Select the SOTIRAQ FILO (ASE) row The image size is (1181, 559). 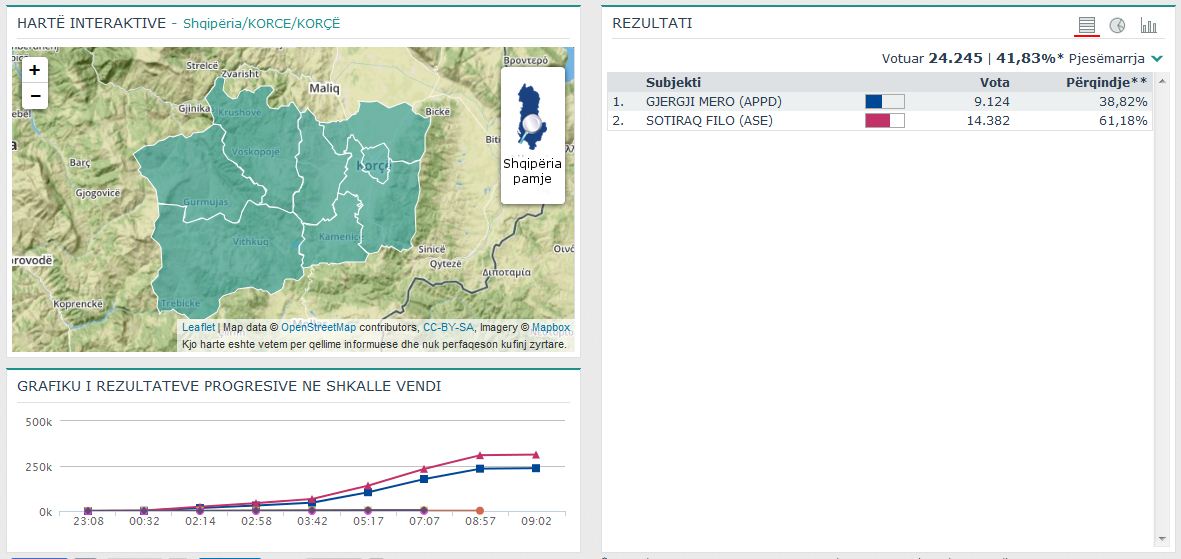pos(709,121)
